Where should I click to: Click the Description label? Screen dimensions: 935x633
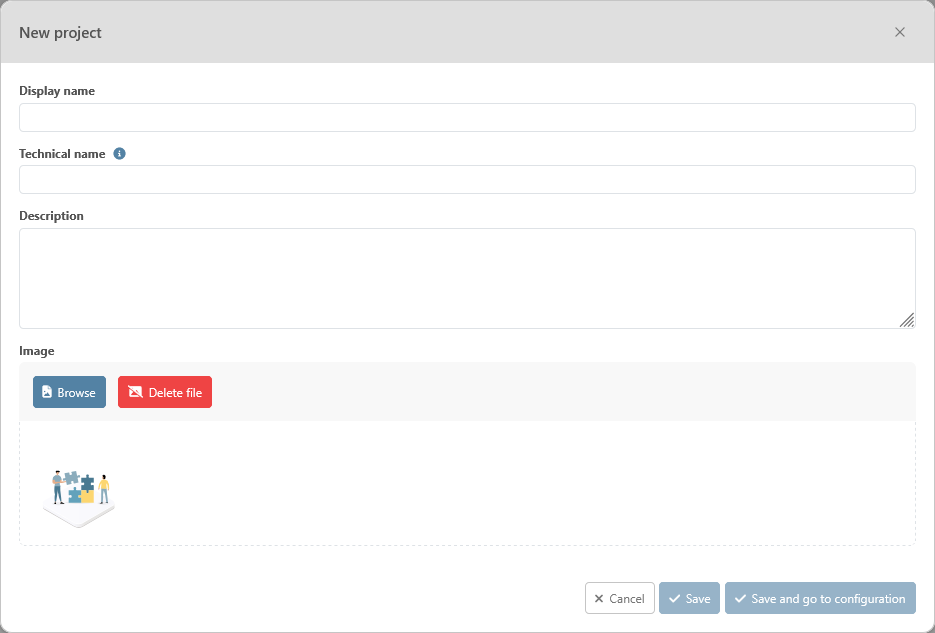[51, 216]
